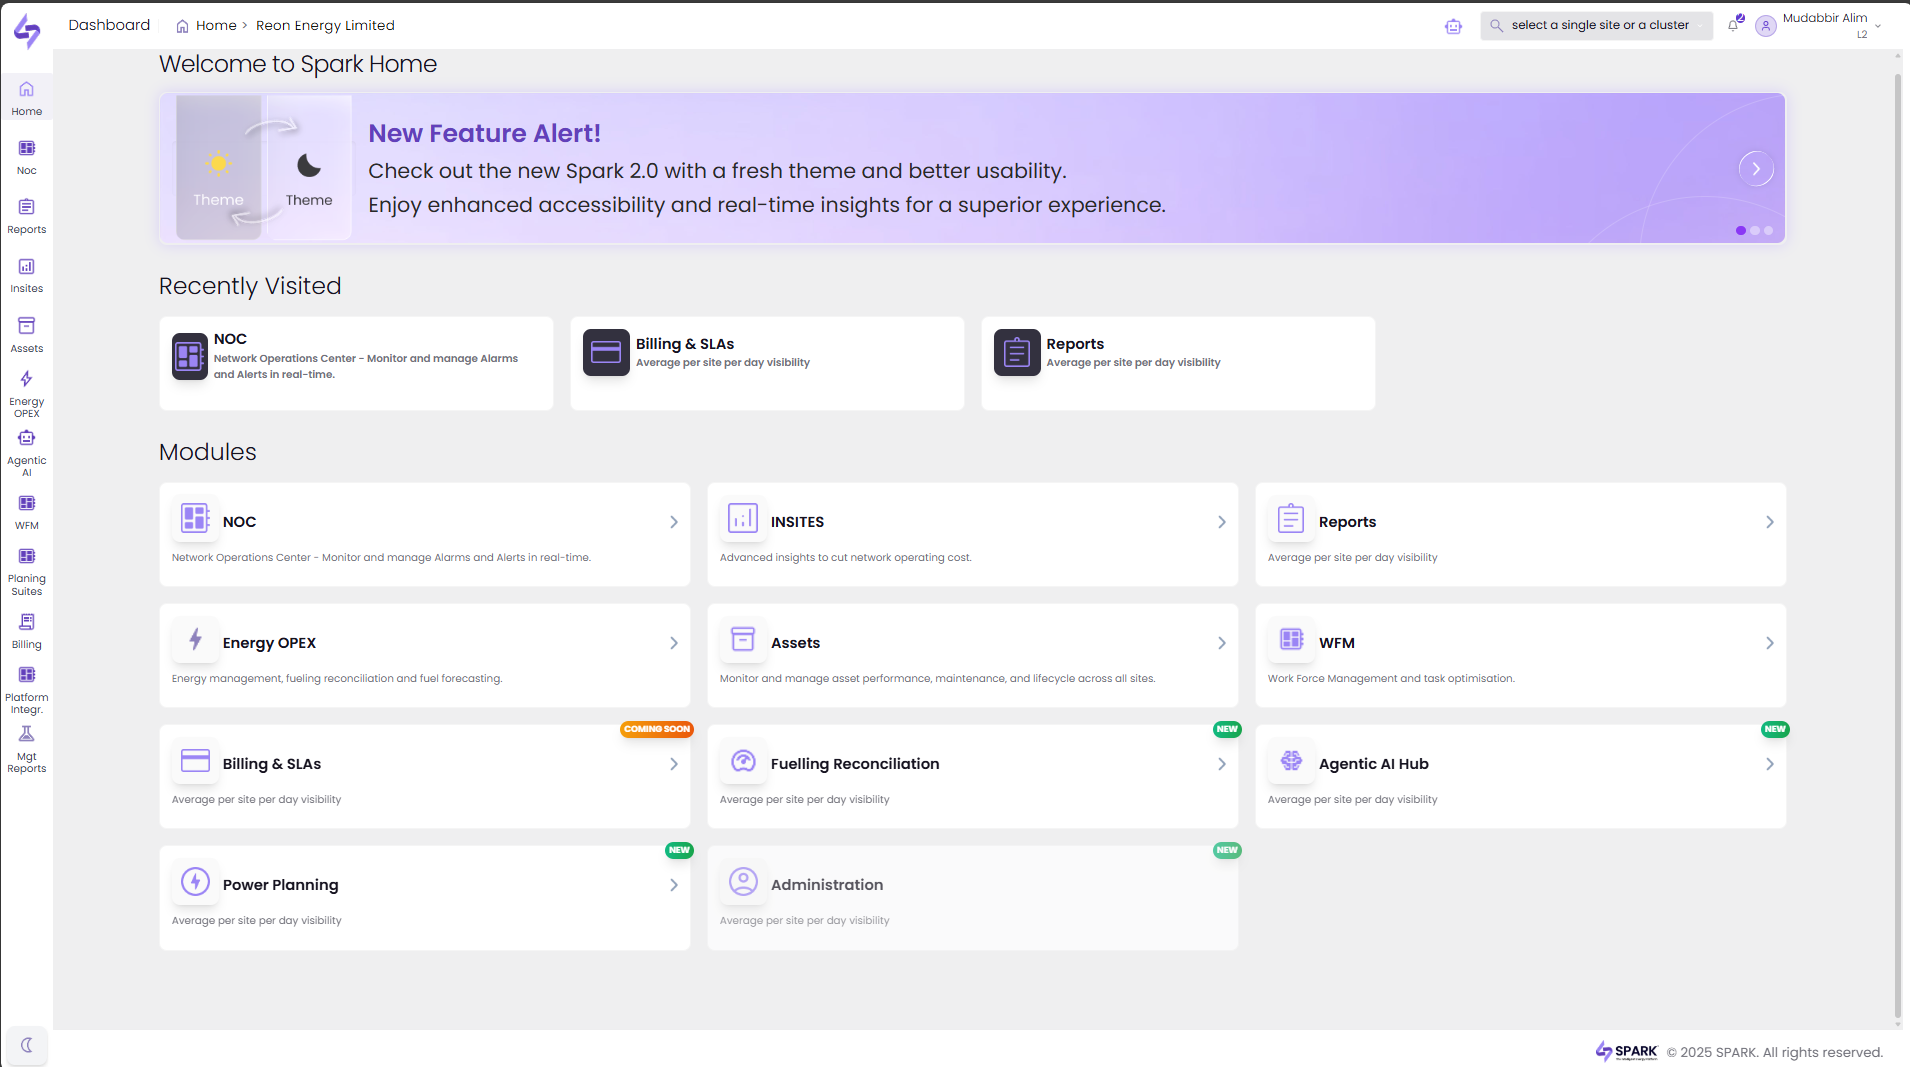Open recently visited Billing & SLAs card
The width and height of the screenshot is (1910, 1067).
click(767, 363)
